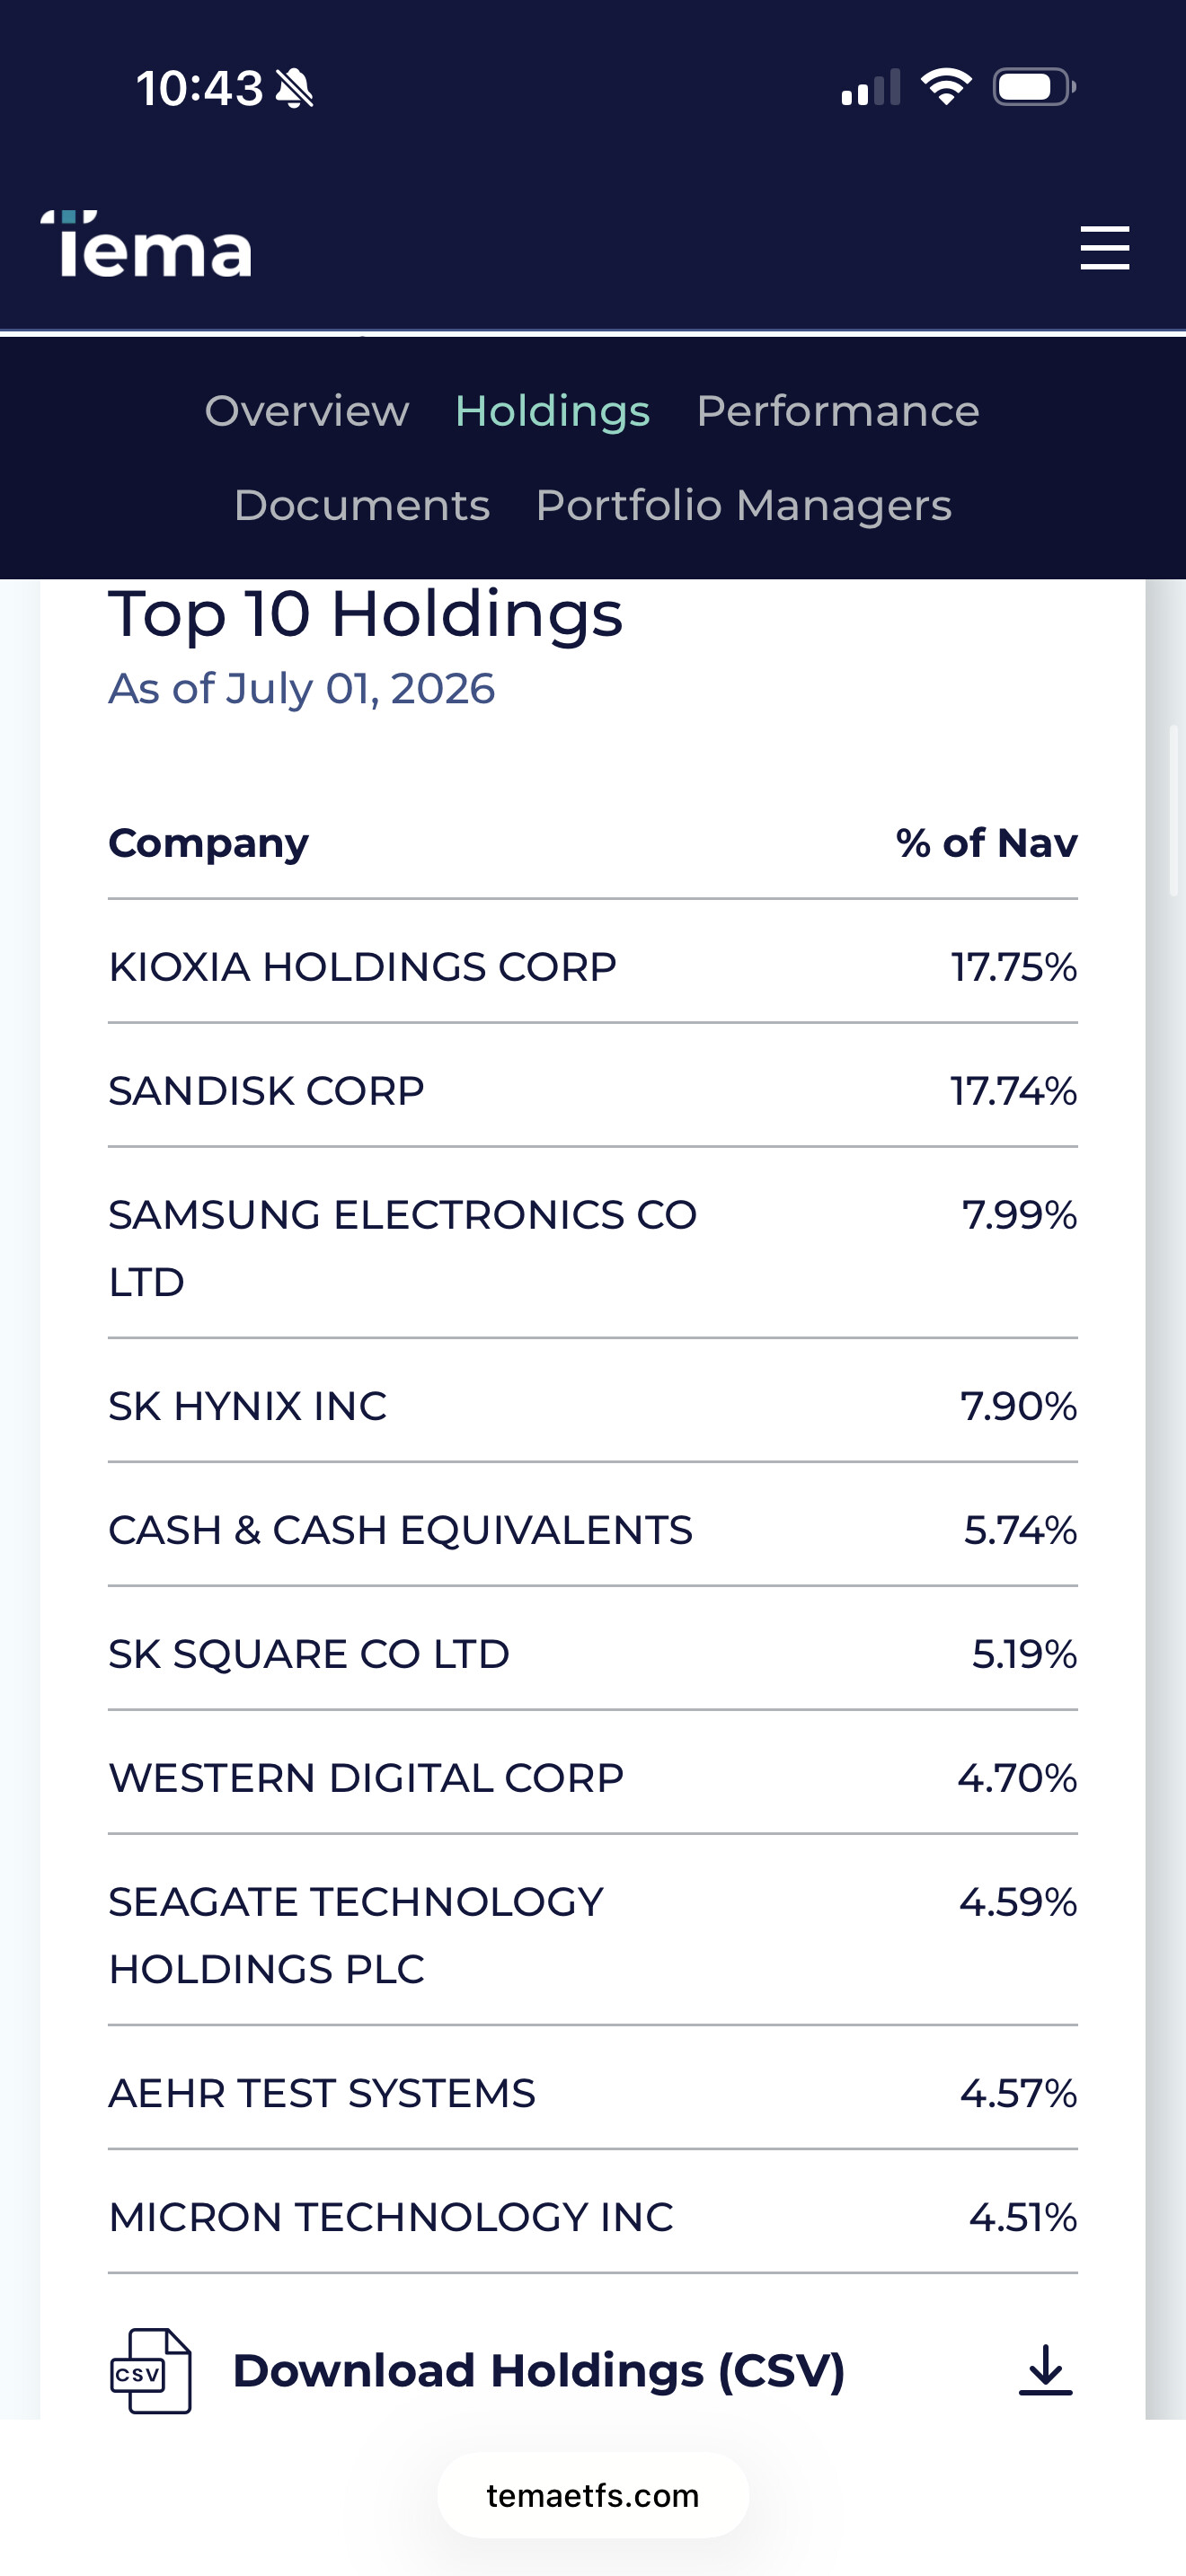Open the Portfolio Managers tab
This screenshot has height=2576, width=1186.
click(x=744, y=505)
